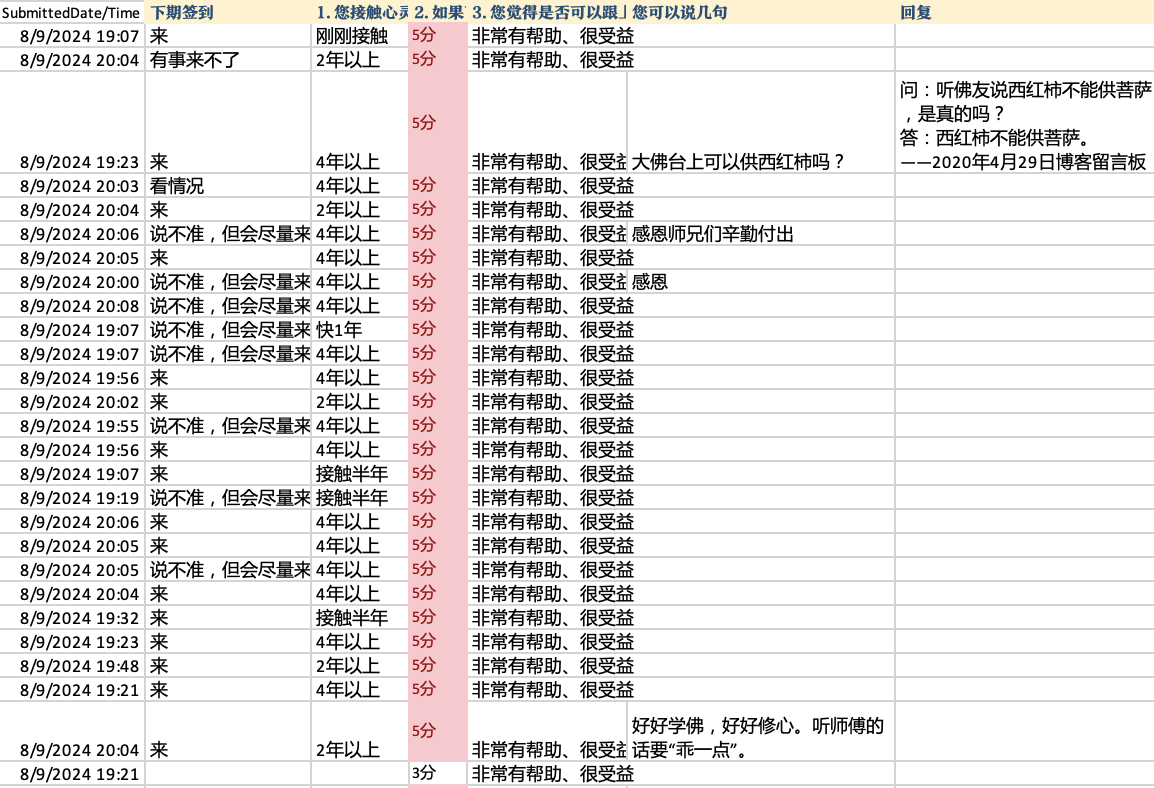1154x788 pixels.
Task: Select 说不准，但会尽量来 in the 20:00 row
Action: (230, 283)
